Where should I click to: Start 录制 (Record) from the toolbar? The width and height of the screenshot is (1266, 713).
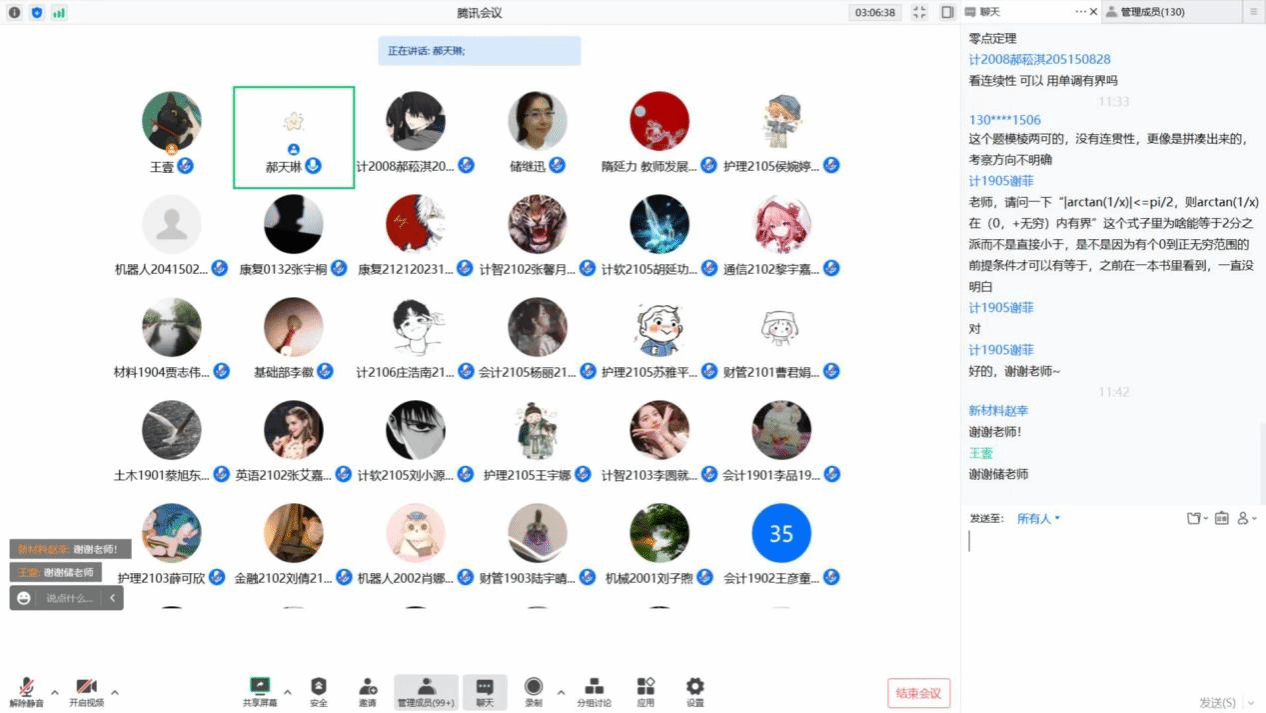[534, 688]
